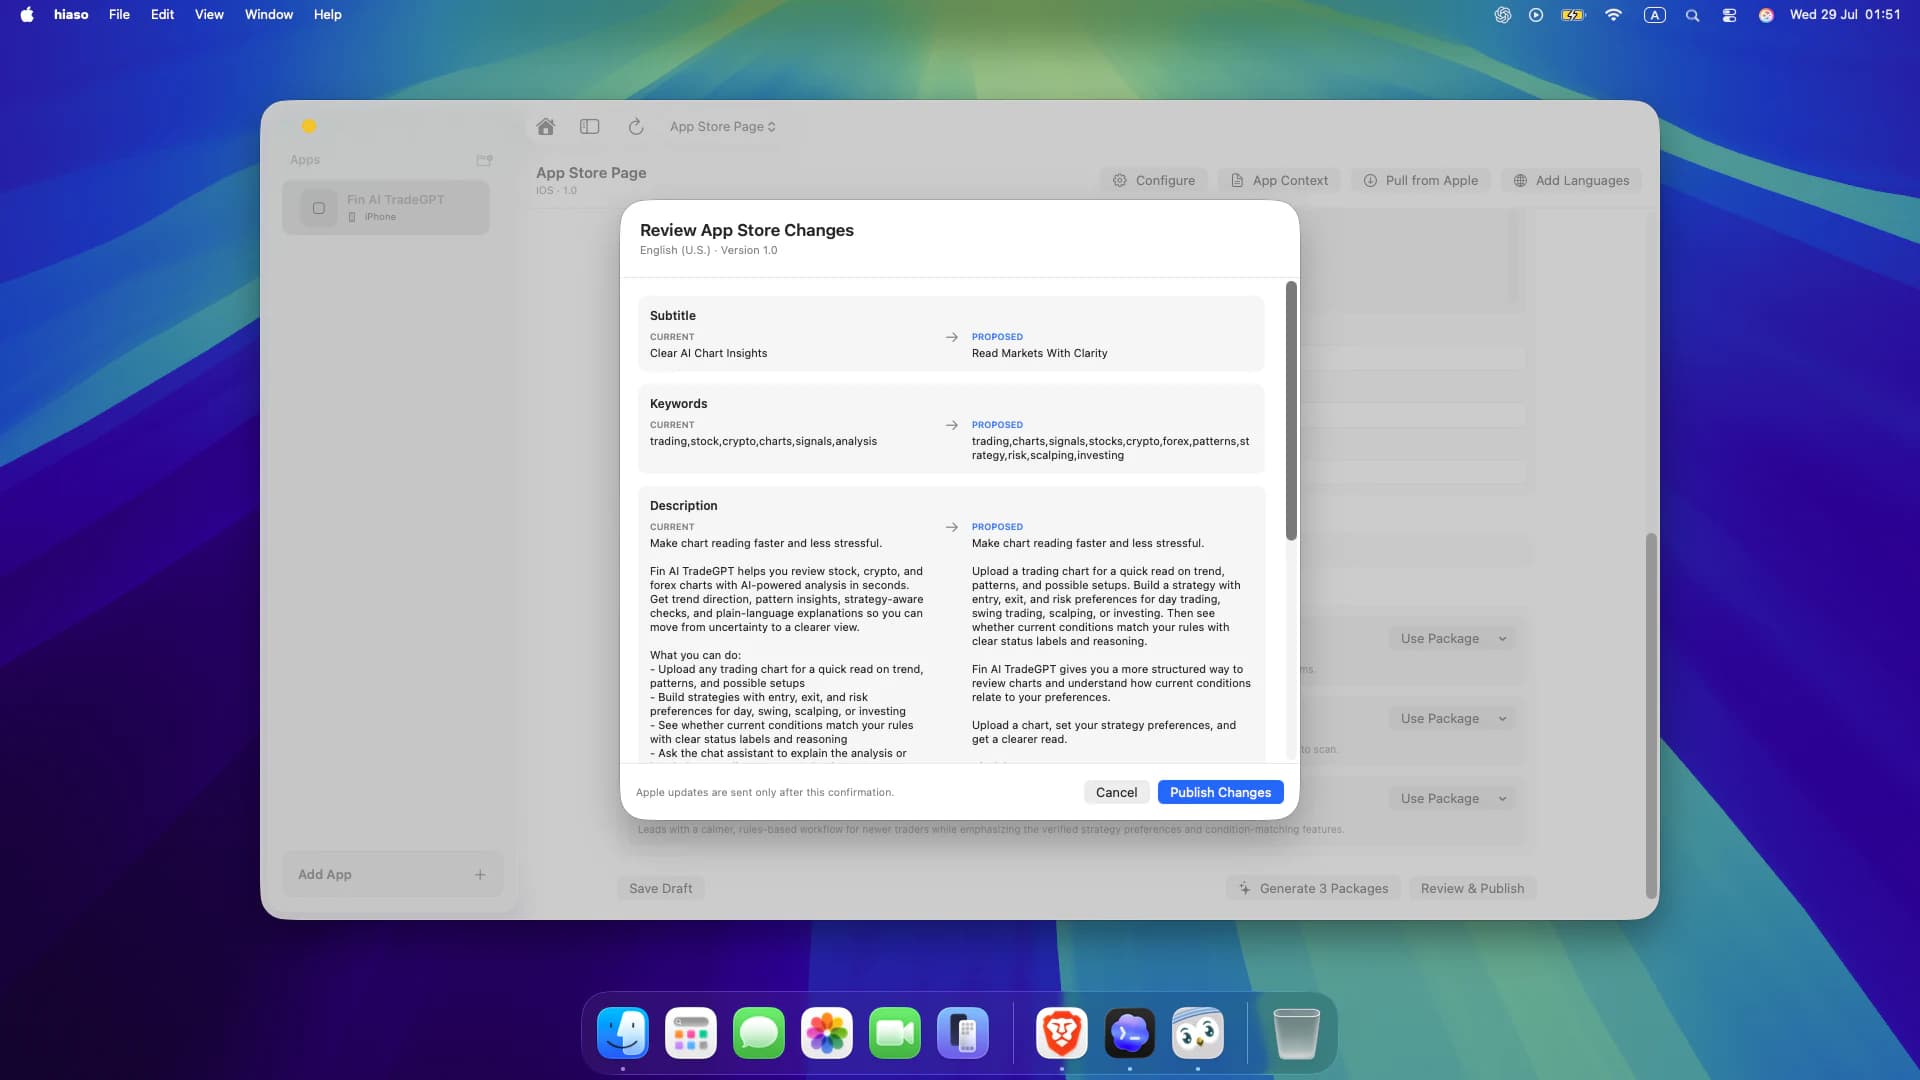
Task: Open the Apple menu
Action: click(27, 14)
